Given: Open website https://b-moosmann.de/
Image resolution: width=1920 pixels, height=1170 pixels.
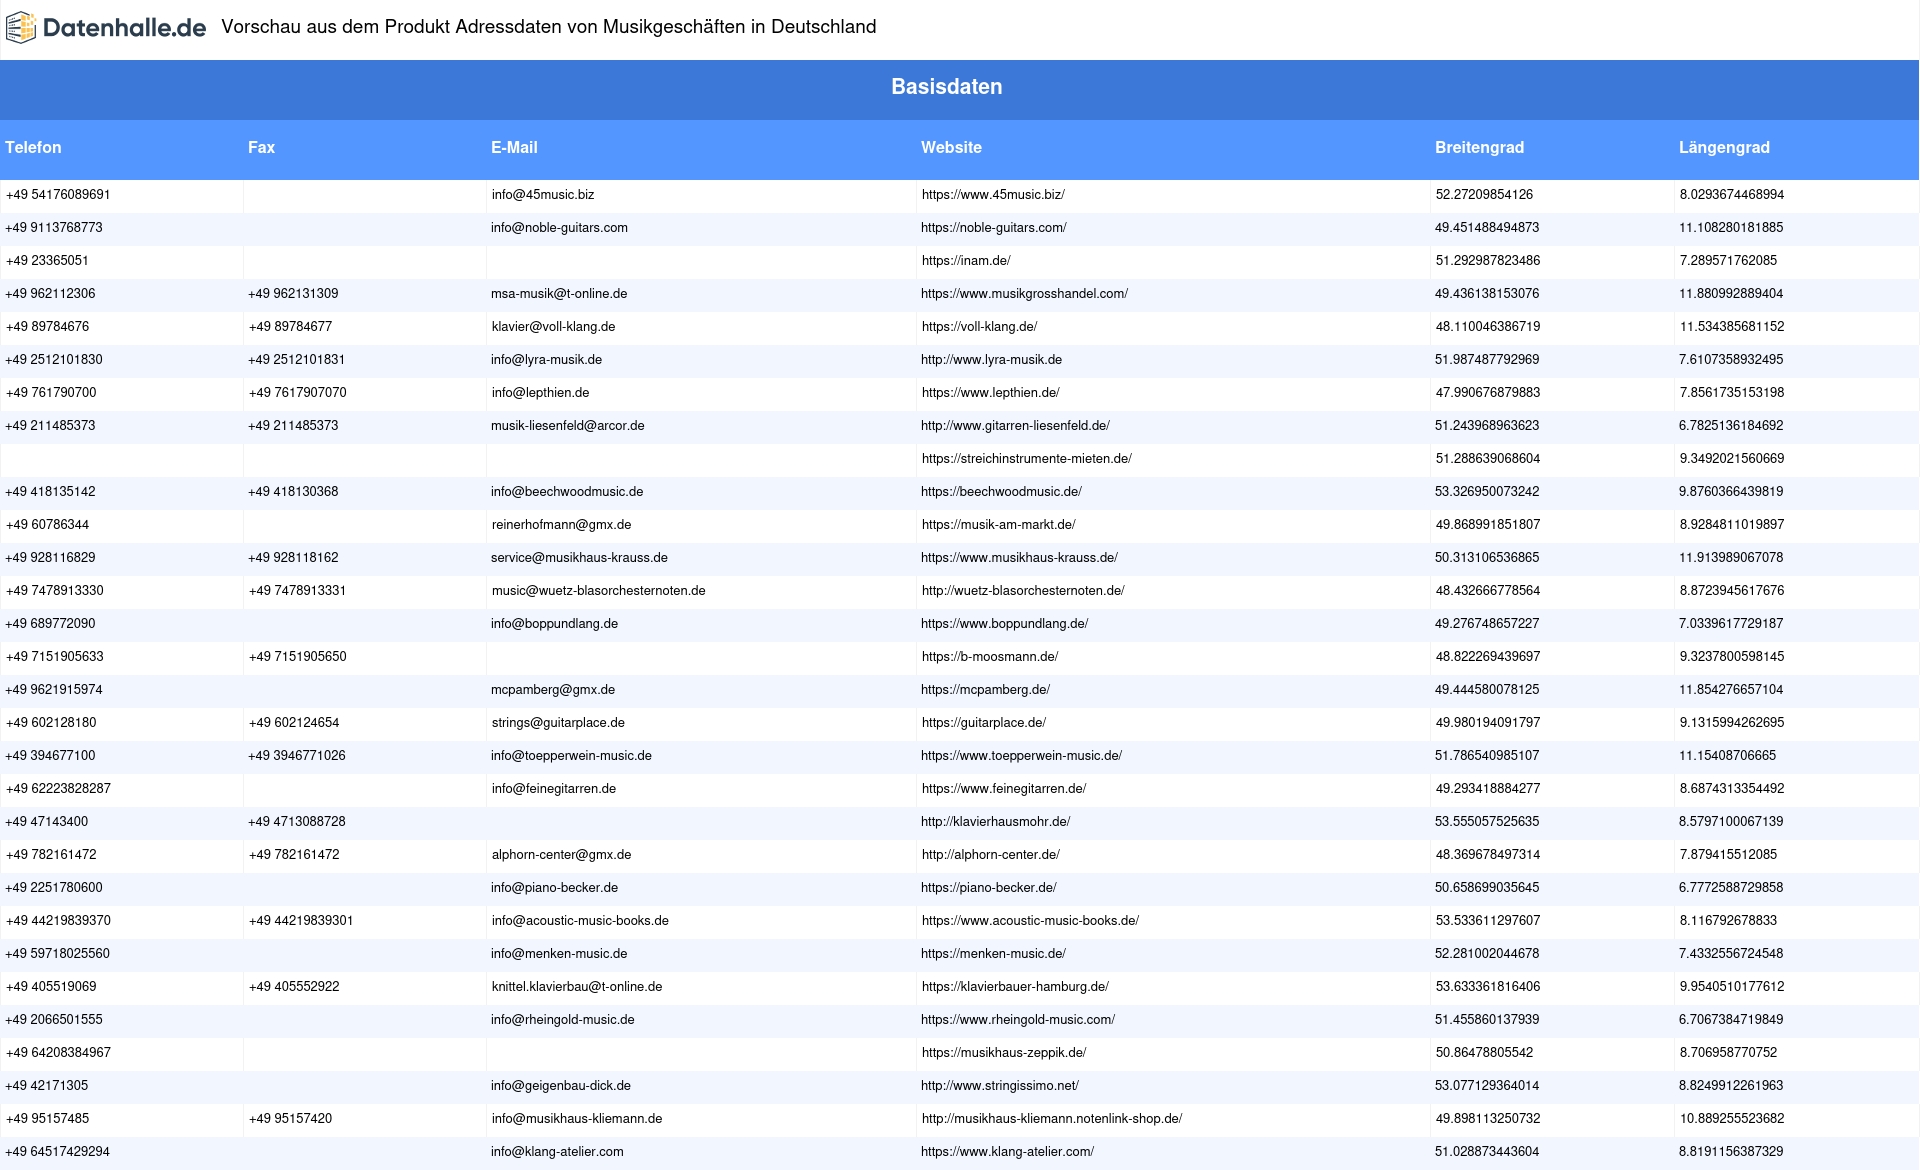Looking at the screenshot, I should pyautogui.click(x=990, y=657).
